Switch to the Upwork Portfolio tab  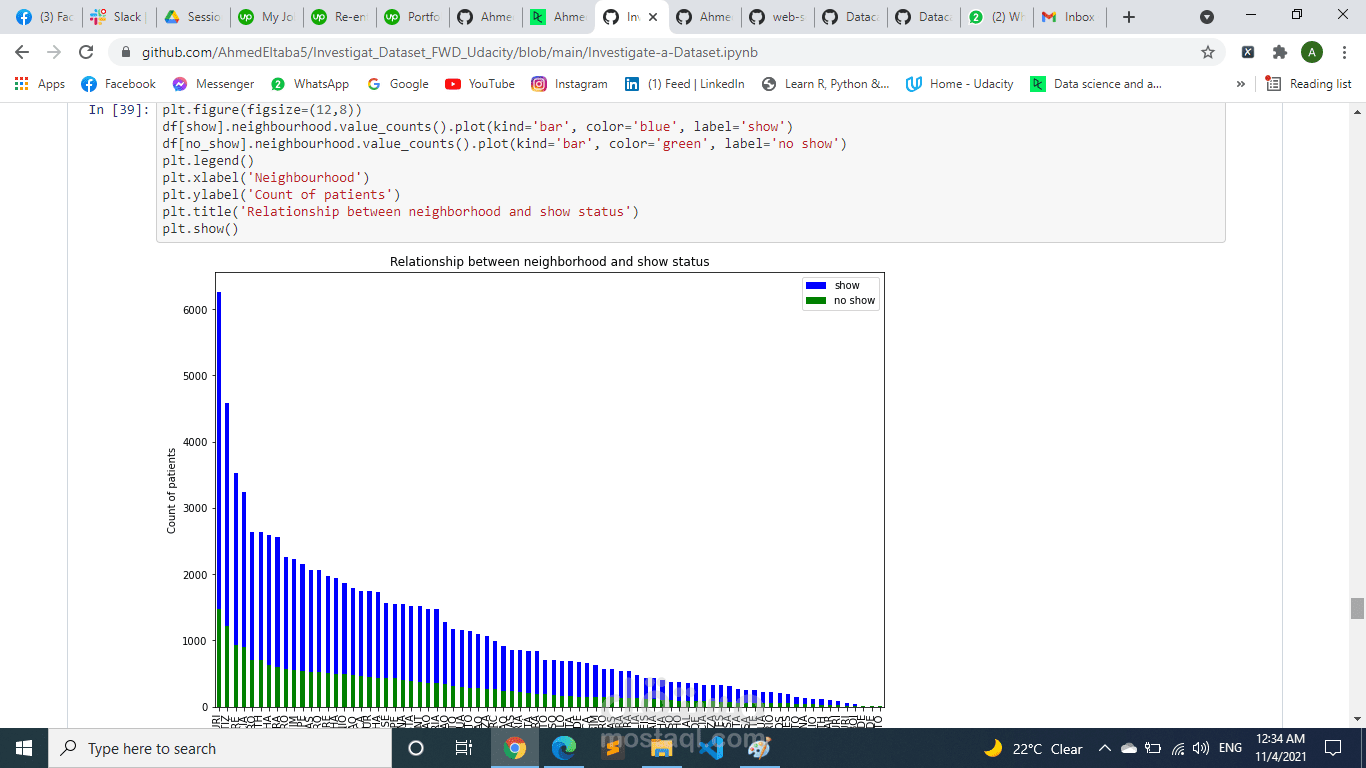[412, 17]
